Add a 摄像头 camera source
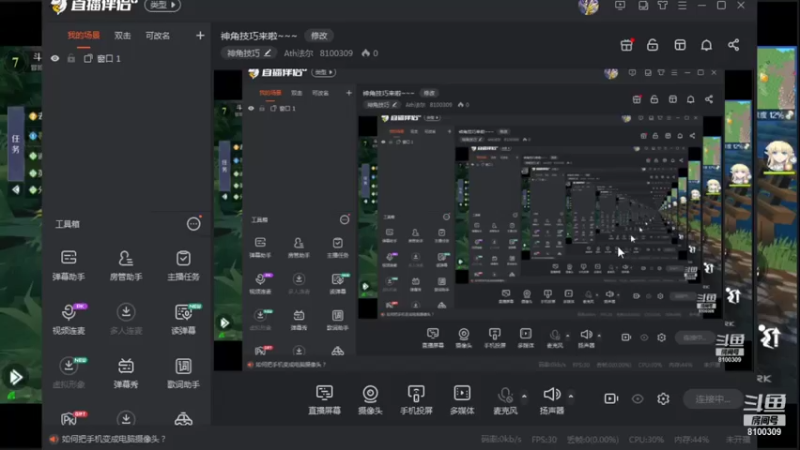 [370, 399]
